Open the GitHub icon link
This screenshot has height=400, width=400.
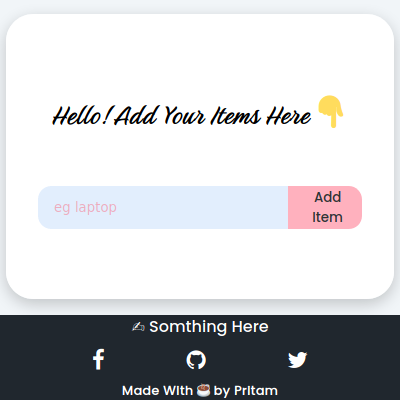click(x=196, y=360)
